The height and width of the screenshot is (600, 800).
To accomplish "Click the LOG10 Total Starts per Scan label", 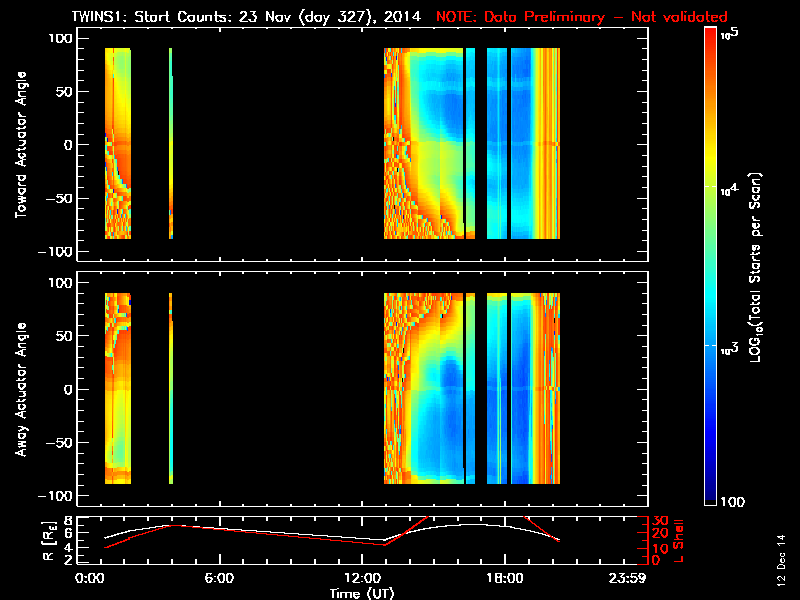I will [x=755, y=267].
